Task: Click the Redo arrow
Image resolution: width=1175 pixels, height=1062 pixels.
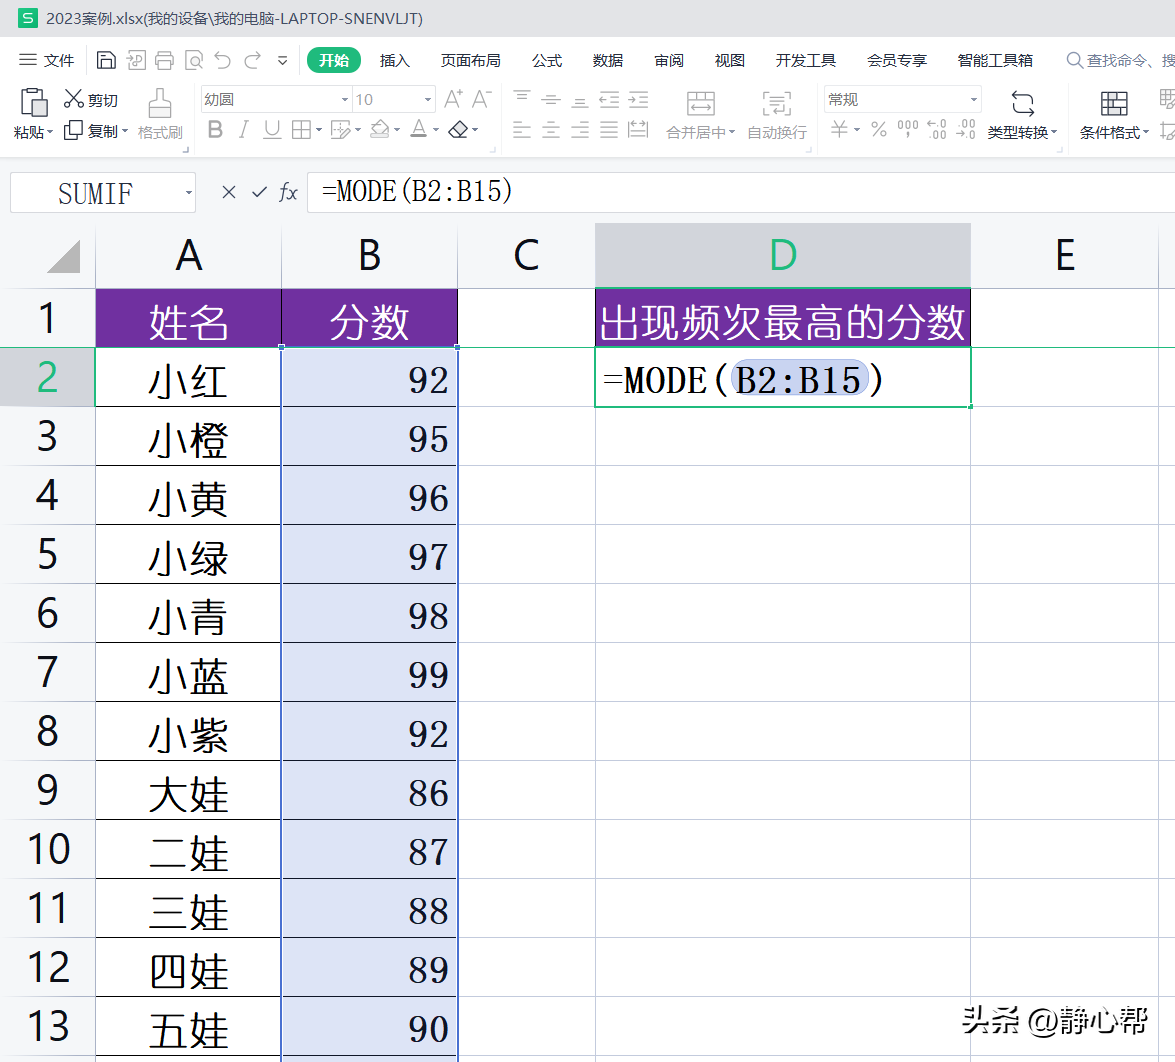Action: coord(253,60)
